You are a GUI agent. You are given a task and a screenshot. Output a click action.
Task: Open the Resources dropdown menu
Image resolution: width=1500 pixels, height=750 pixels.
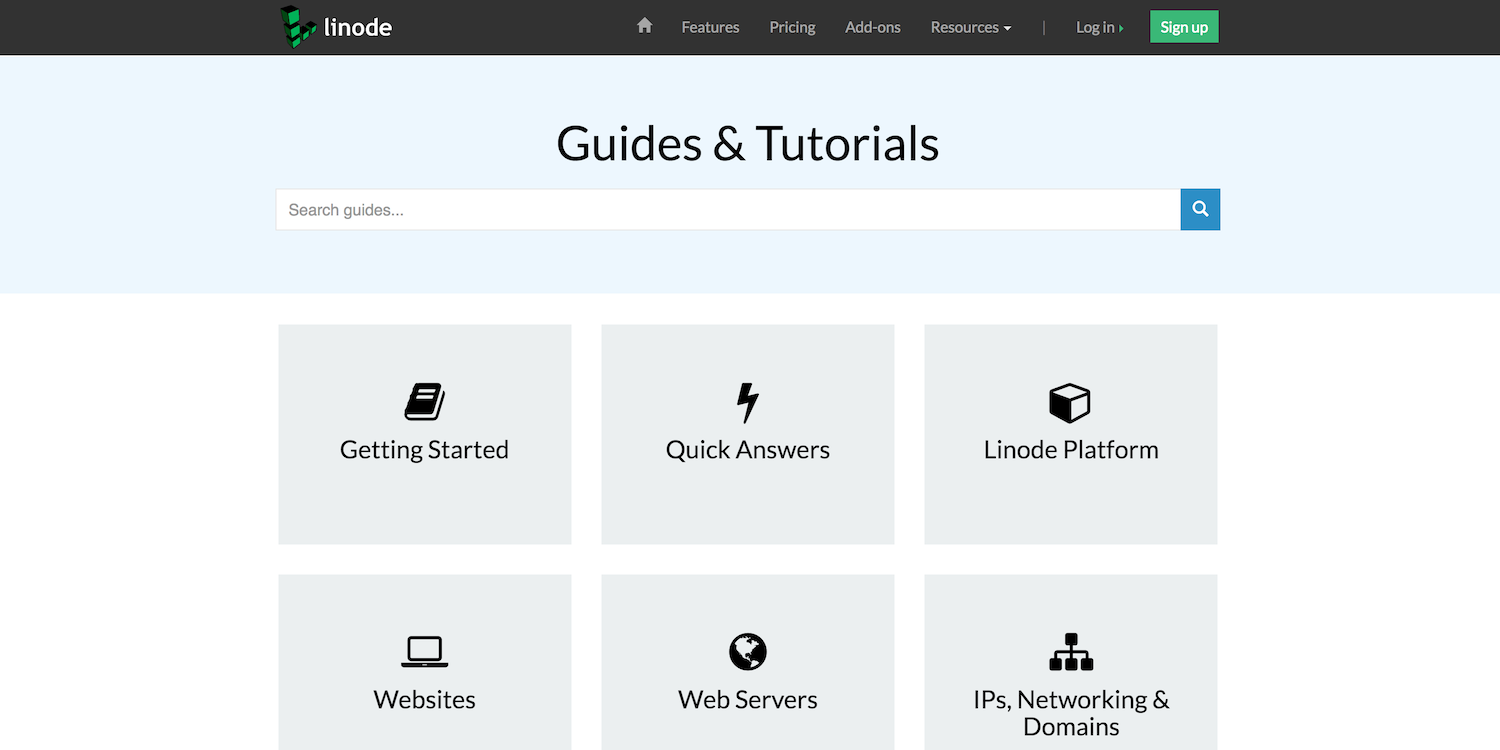coord(969,27)
